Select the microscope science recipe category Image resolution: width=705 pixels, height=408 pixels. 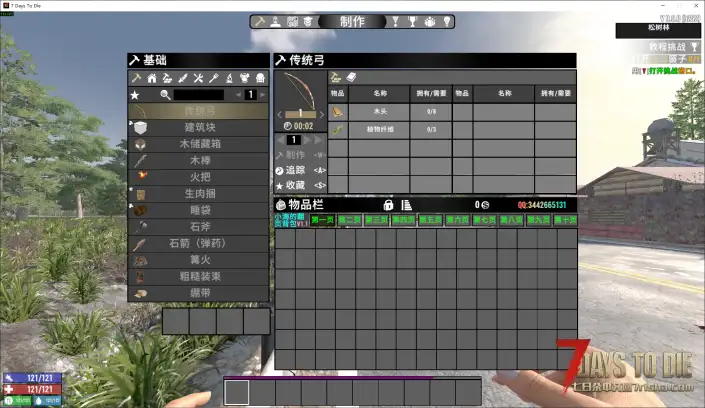point(229,78)
